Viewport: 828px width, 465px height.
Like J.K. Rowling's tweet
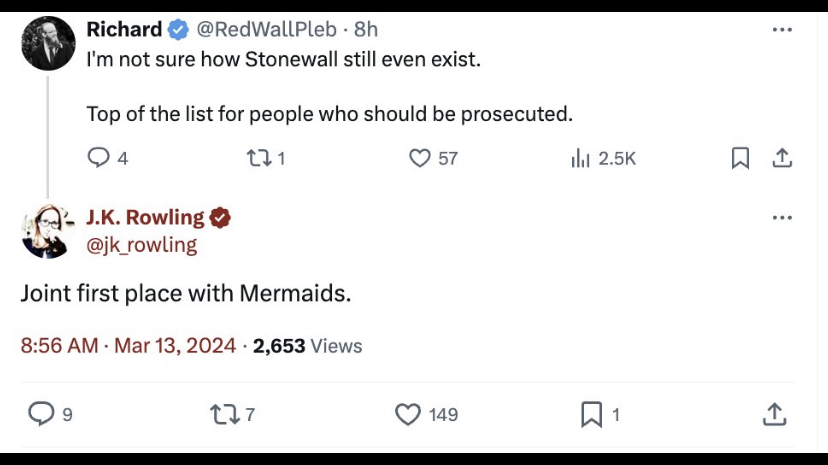pos(408,413)
